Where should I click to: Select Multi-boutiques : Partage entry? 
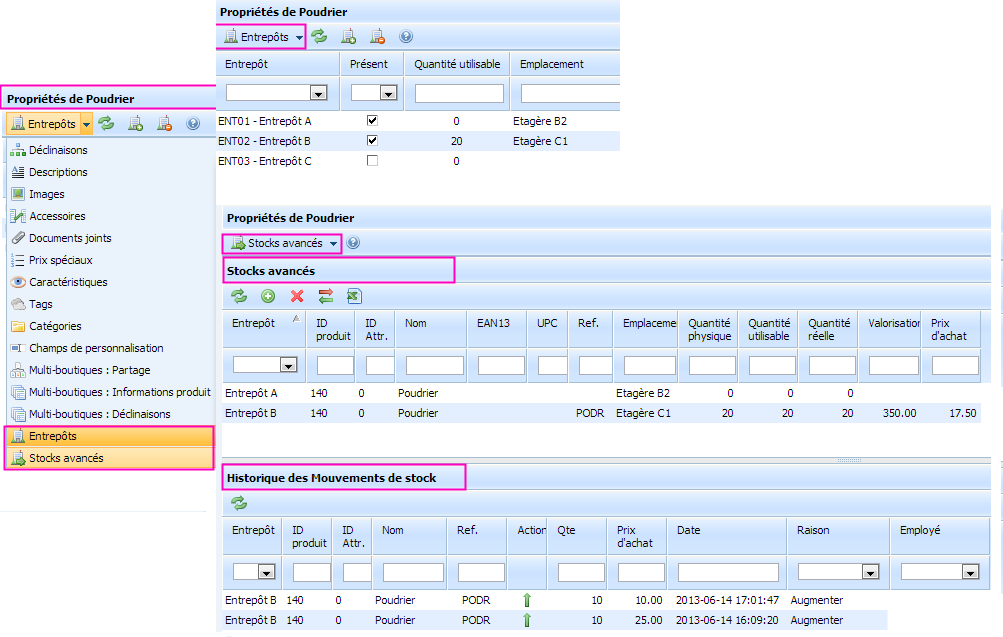point(90,370)
